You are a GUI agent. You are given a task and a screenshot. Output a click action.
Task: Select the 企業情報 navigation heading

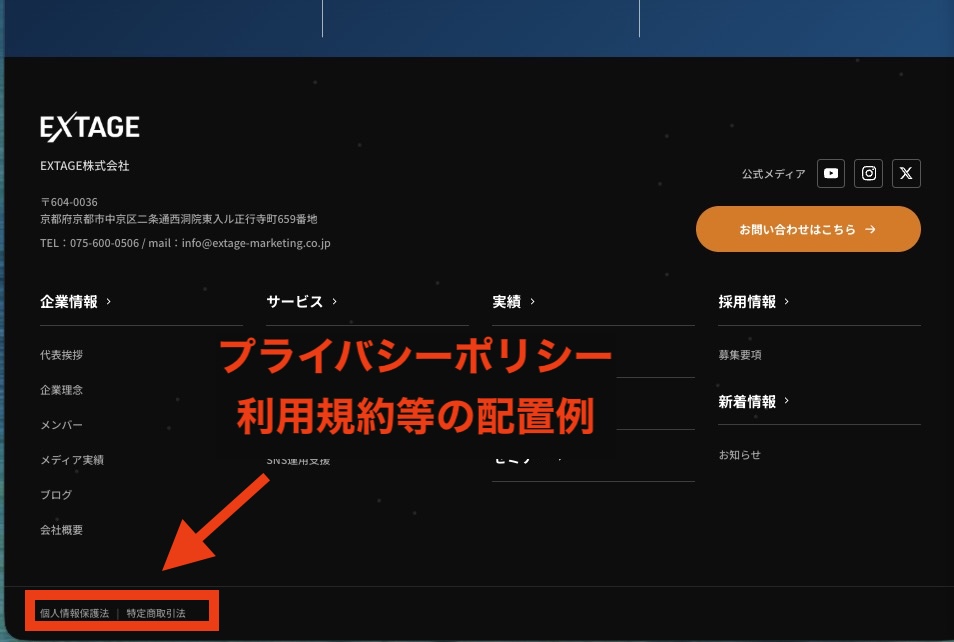coord(68,301)
